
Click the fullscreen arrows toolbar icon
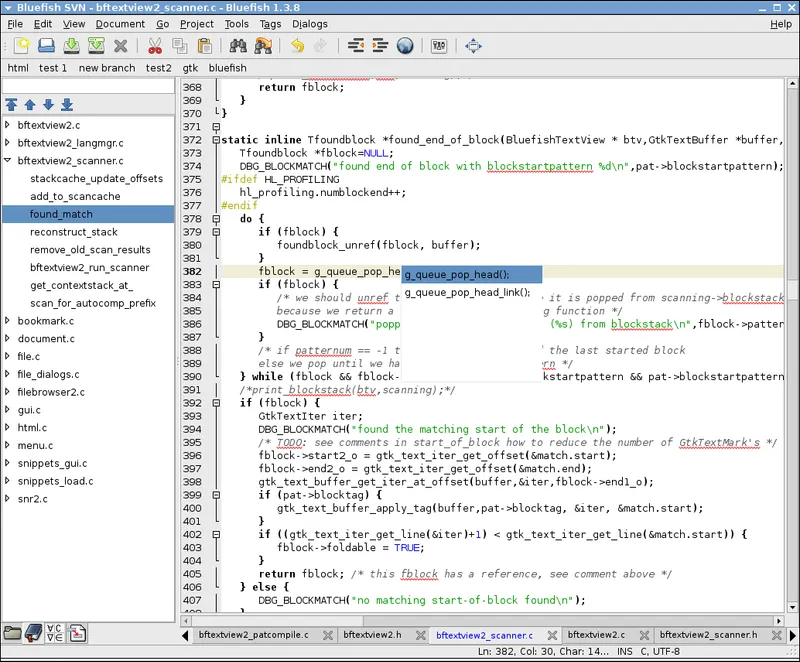coord(473,46)
